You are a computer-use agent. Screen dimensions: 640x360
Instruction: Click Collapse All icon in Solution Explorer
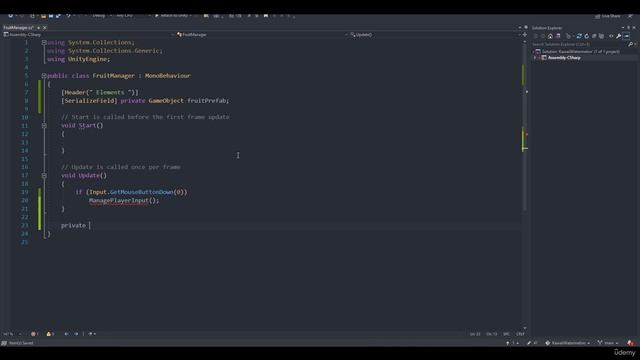594,36
